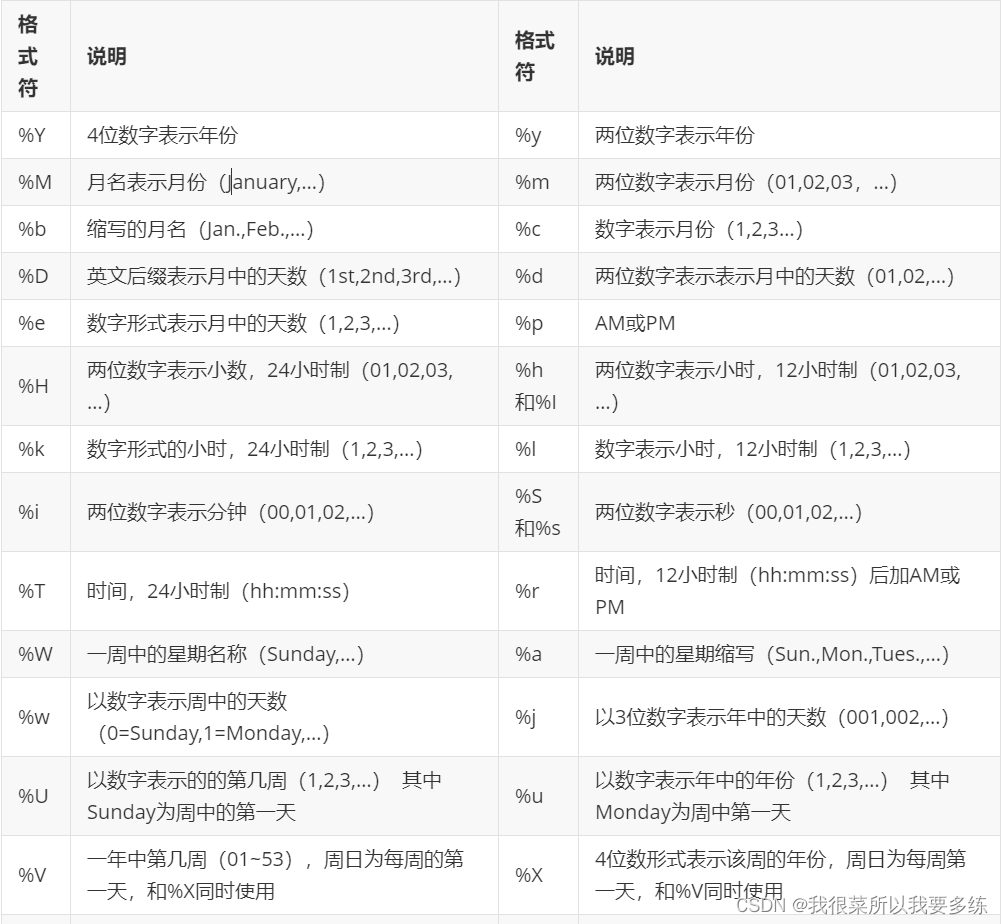The height and width of the screenshot is (924, 1003).
Task: Click the two-digit 24小时制 hour description
Action: coord(270,386)
